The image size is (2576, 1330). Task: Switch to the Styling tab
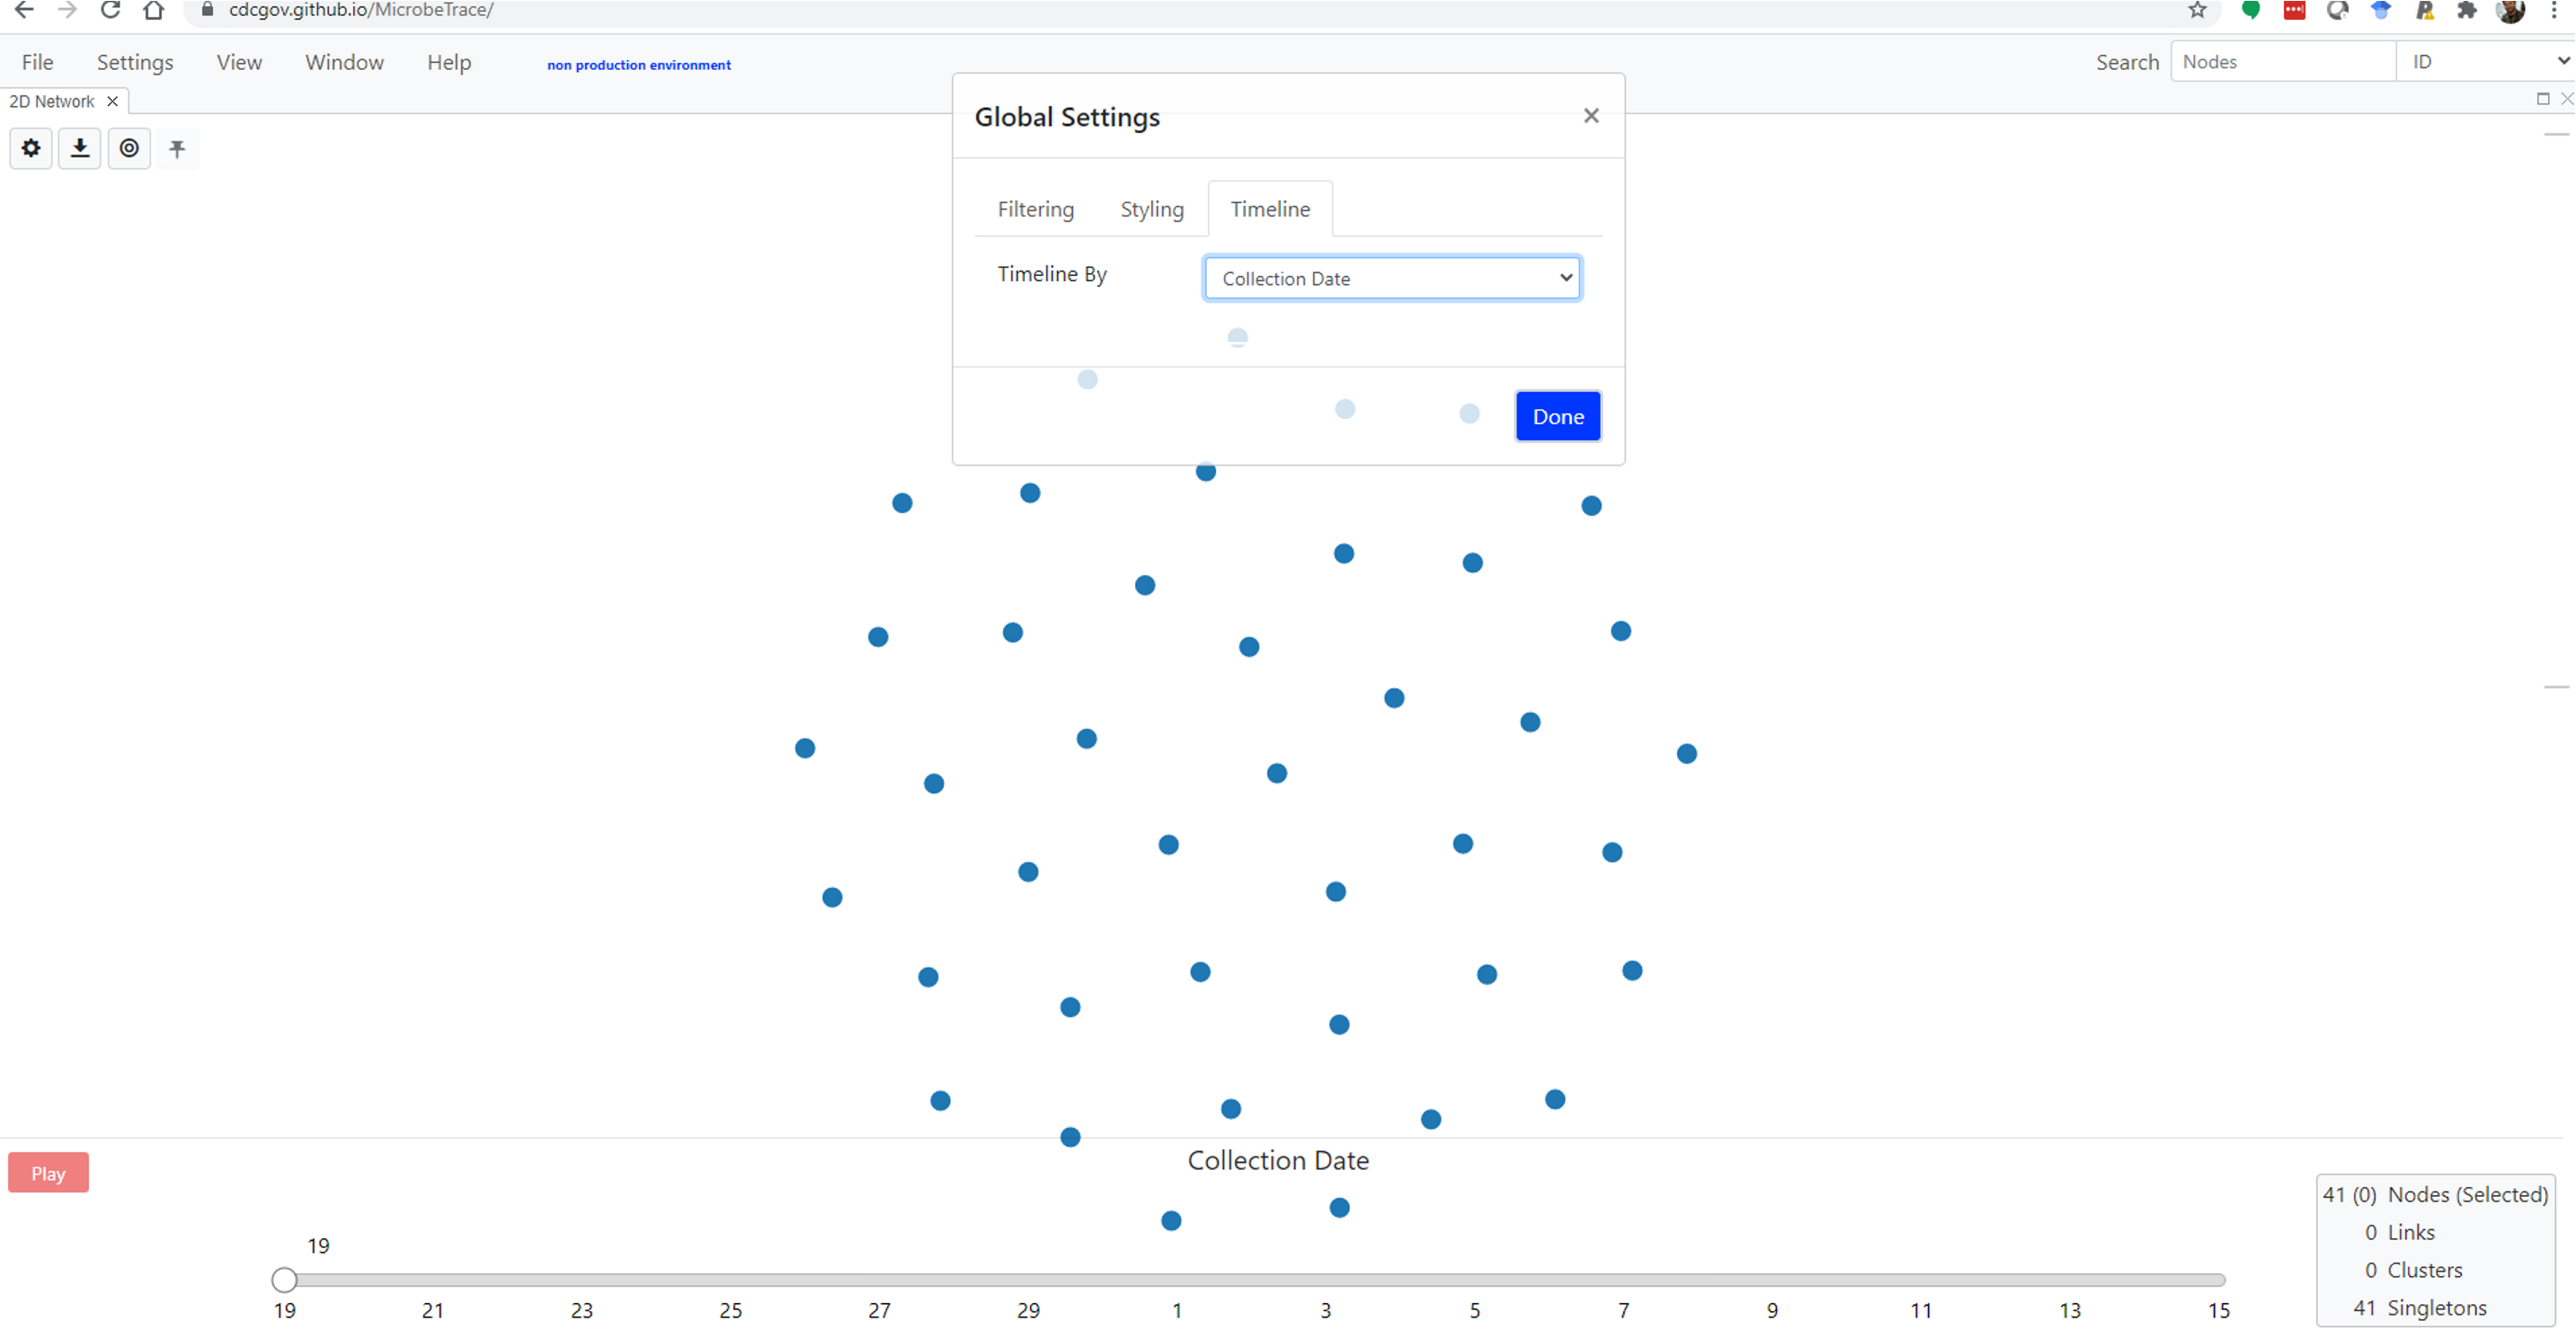tap(1152, 209)
